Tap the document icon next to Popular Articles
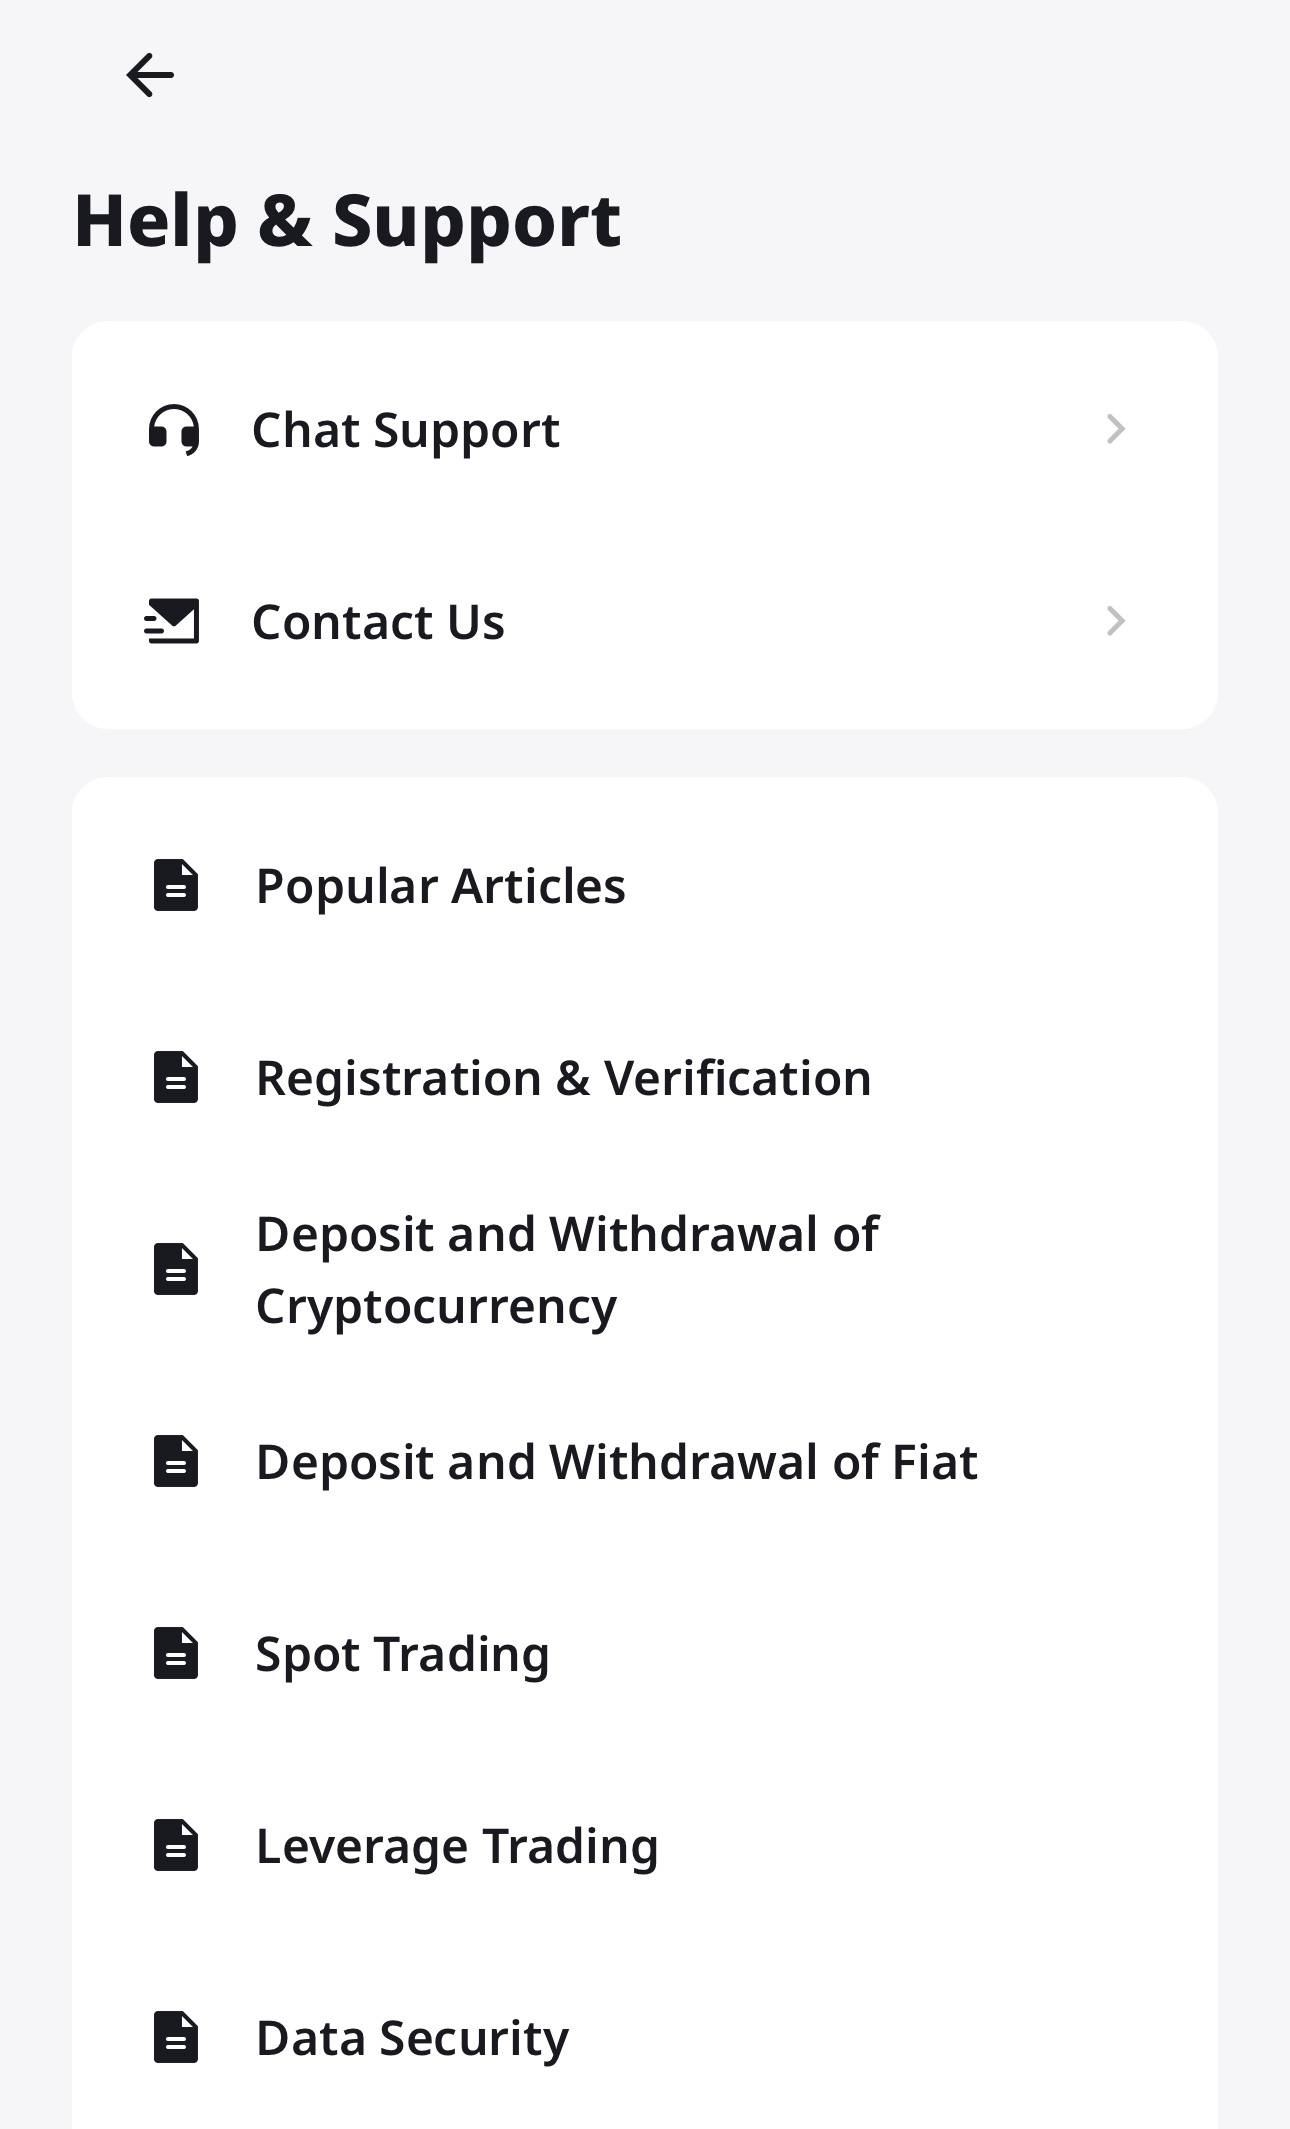This screenshot has height=2129, width=1290. [176, 885]
